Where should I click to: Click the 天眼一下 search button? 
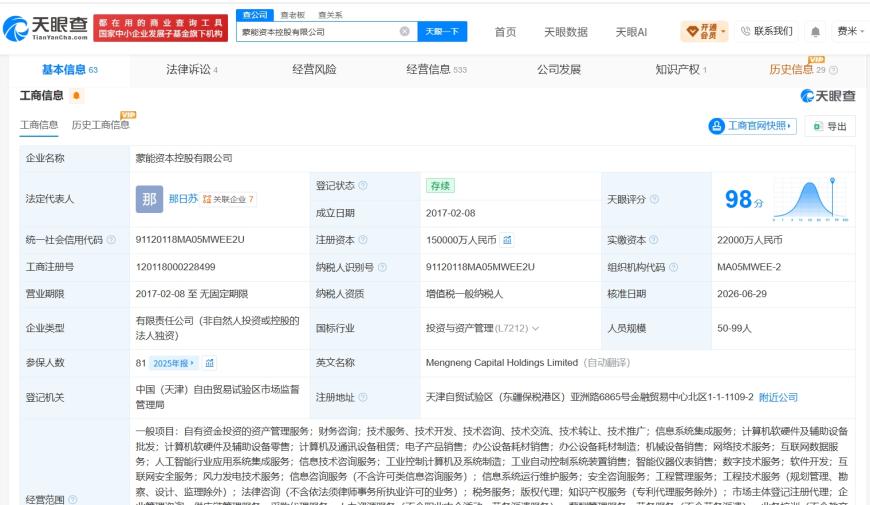[442, 32]
